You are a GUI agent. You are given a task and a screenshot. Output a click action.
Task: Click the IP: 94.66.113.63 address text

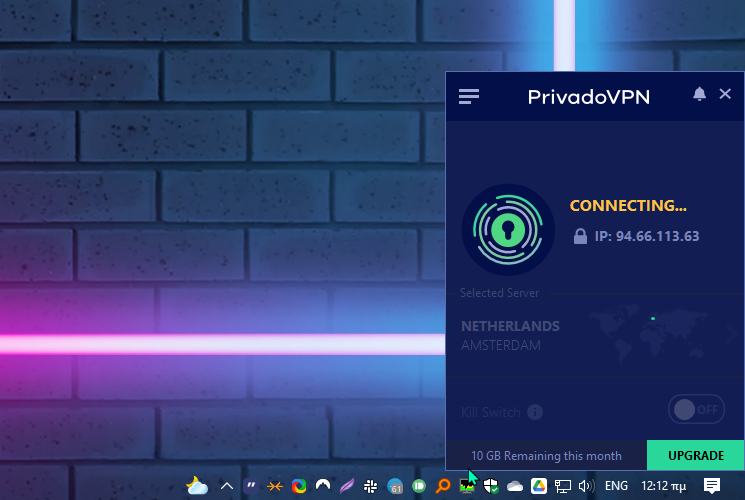tap(647, 236)
